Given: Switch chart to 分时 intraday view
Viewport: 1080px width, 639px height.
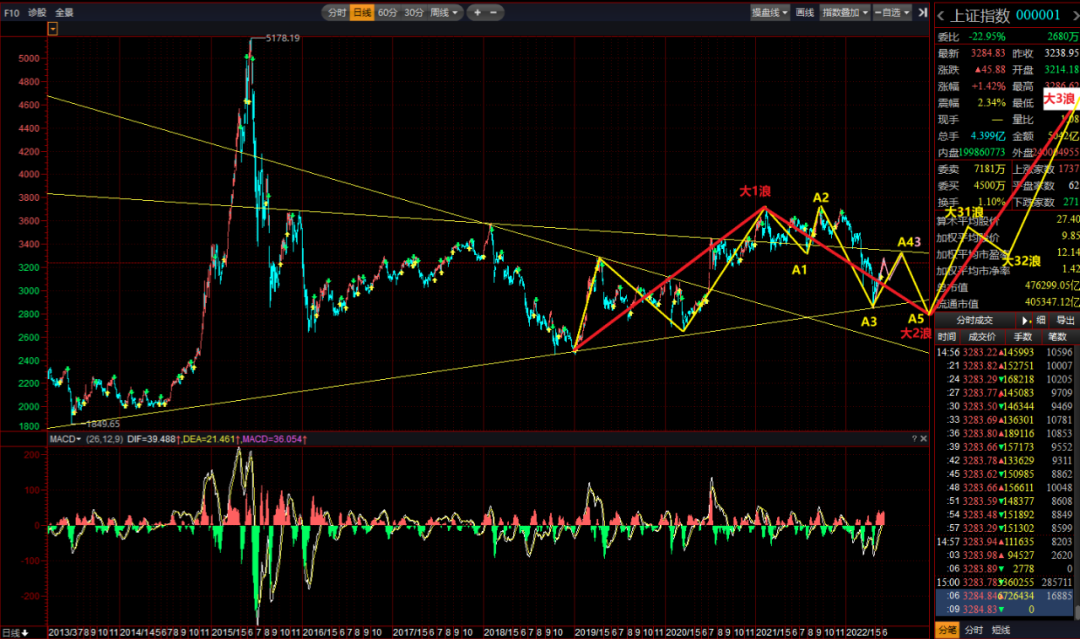Looking at the screenshot, I should coord(336,13).
